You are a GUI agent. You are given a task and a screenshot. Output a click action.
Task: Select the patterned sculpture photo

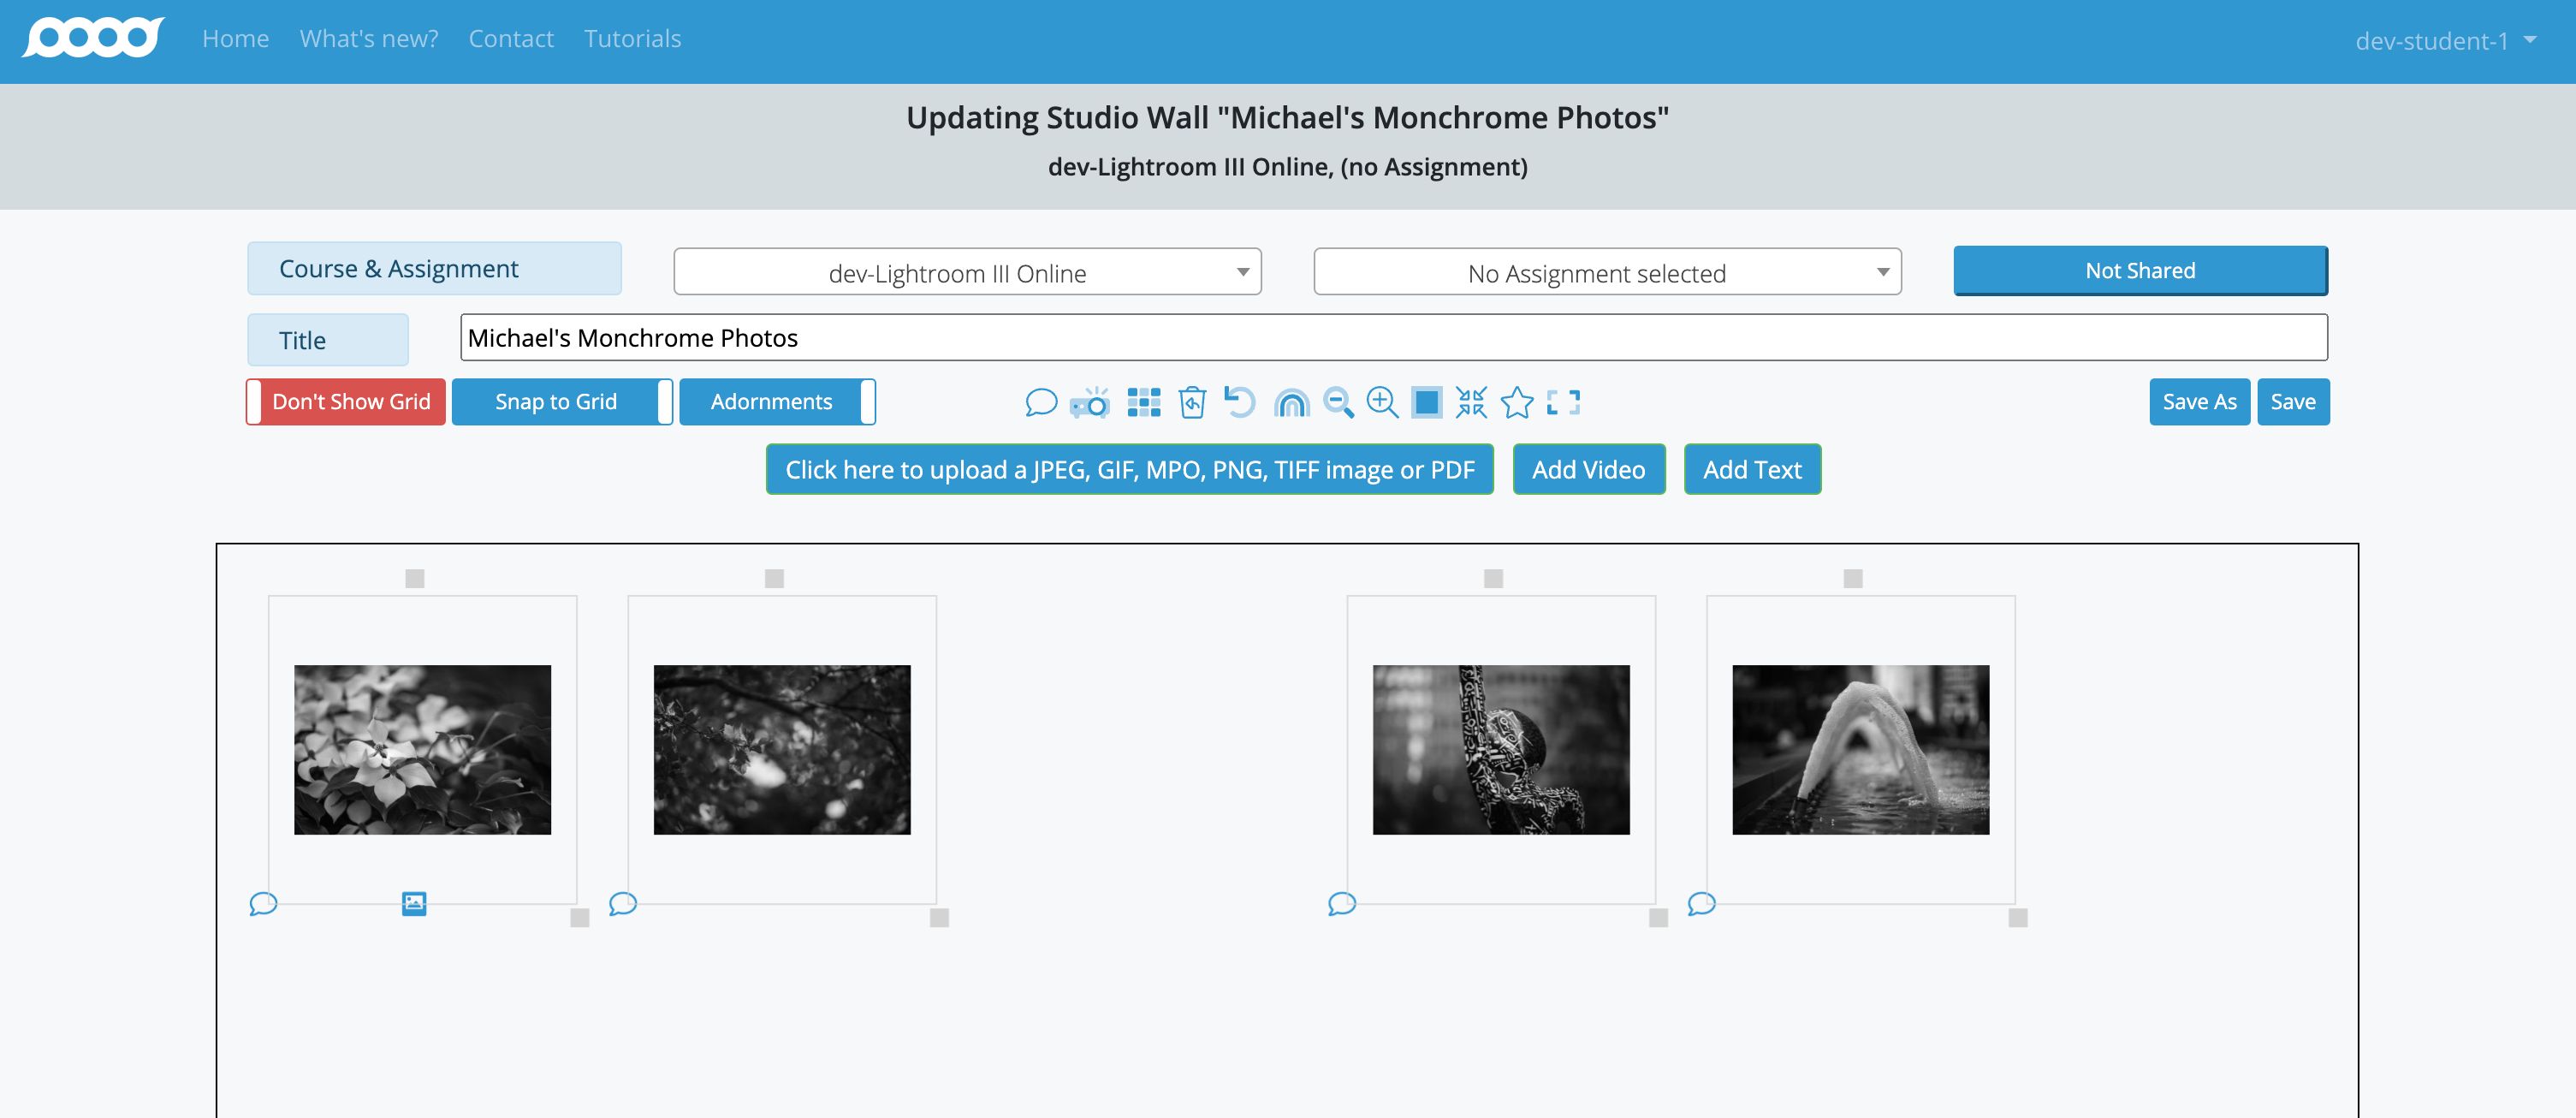1501,750
